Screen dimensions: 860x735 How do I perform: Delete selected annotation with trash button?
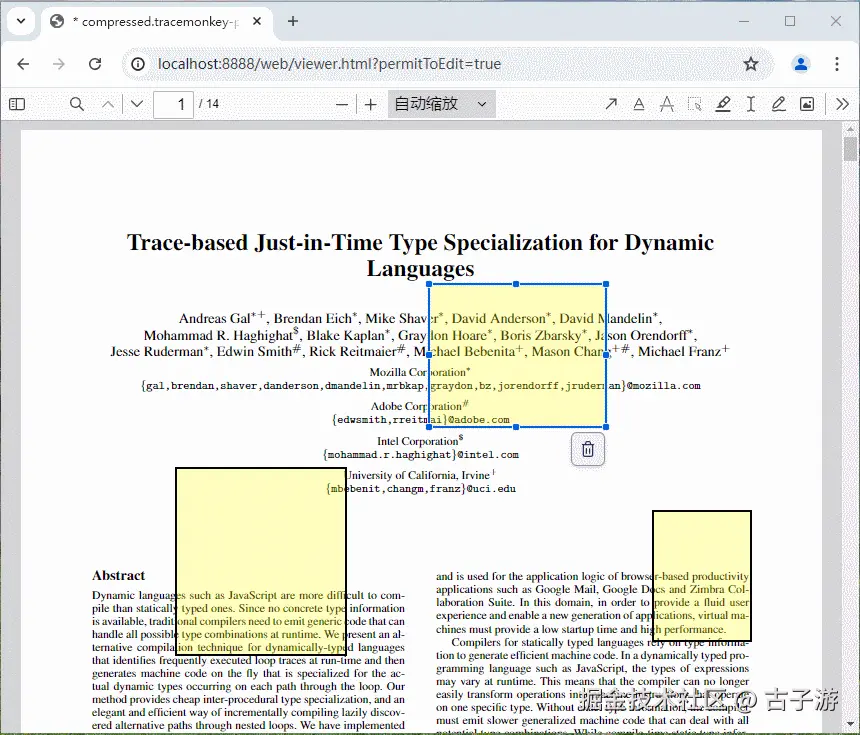point(588,449)
